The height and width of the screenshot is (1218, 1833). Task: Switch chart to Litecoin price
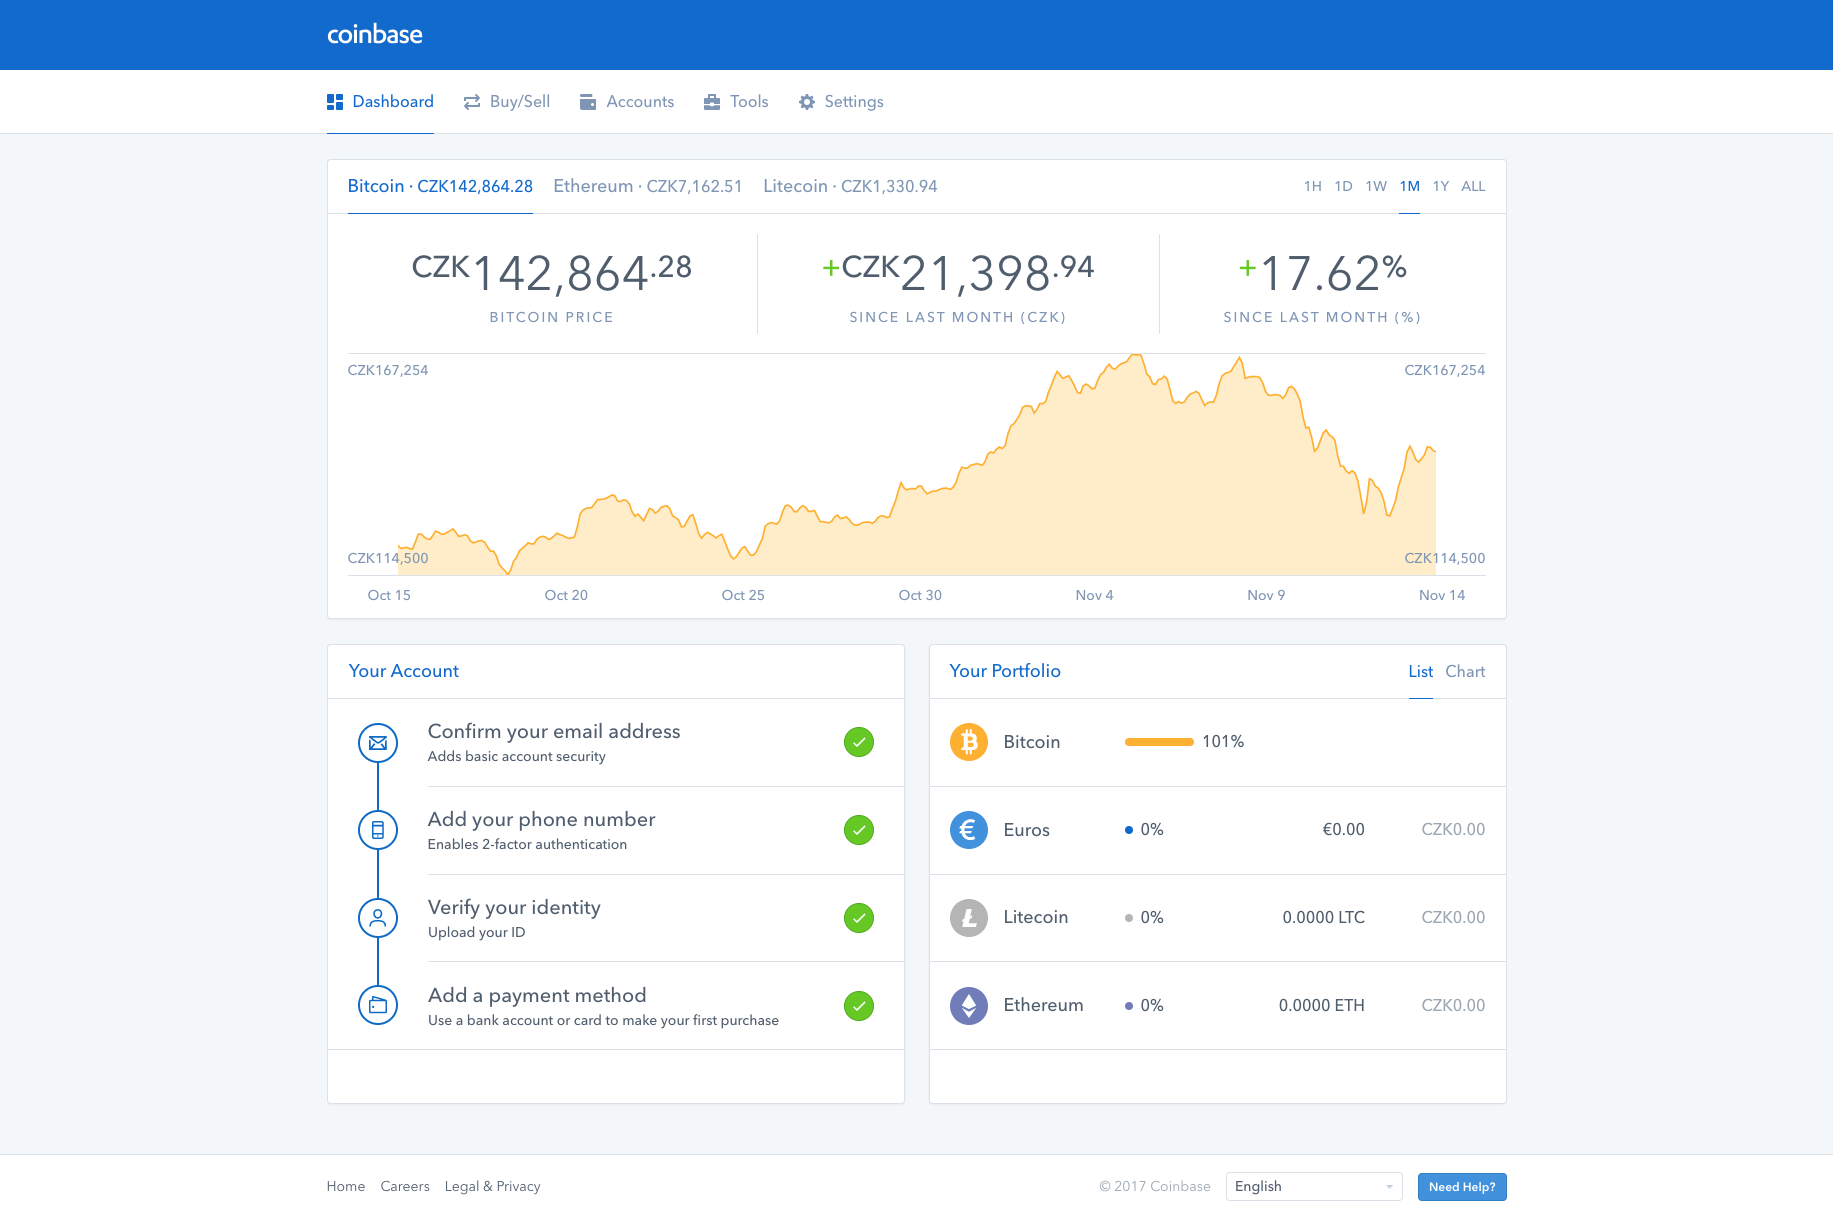[850, 186]
